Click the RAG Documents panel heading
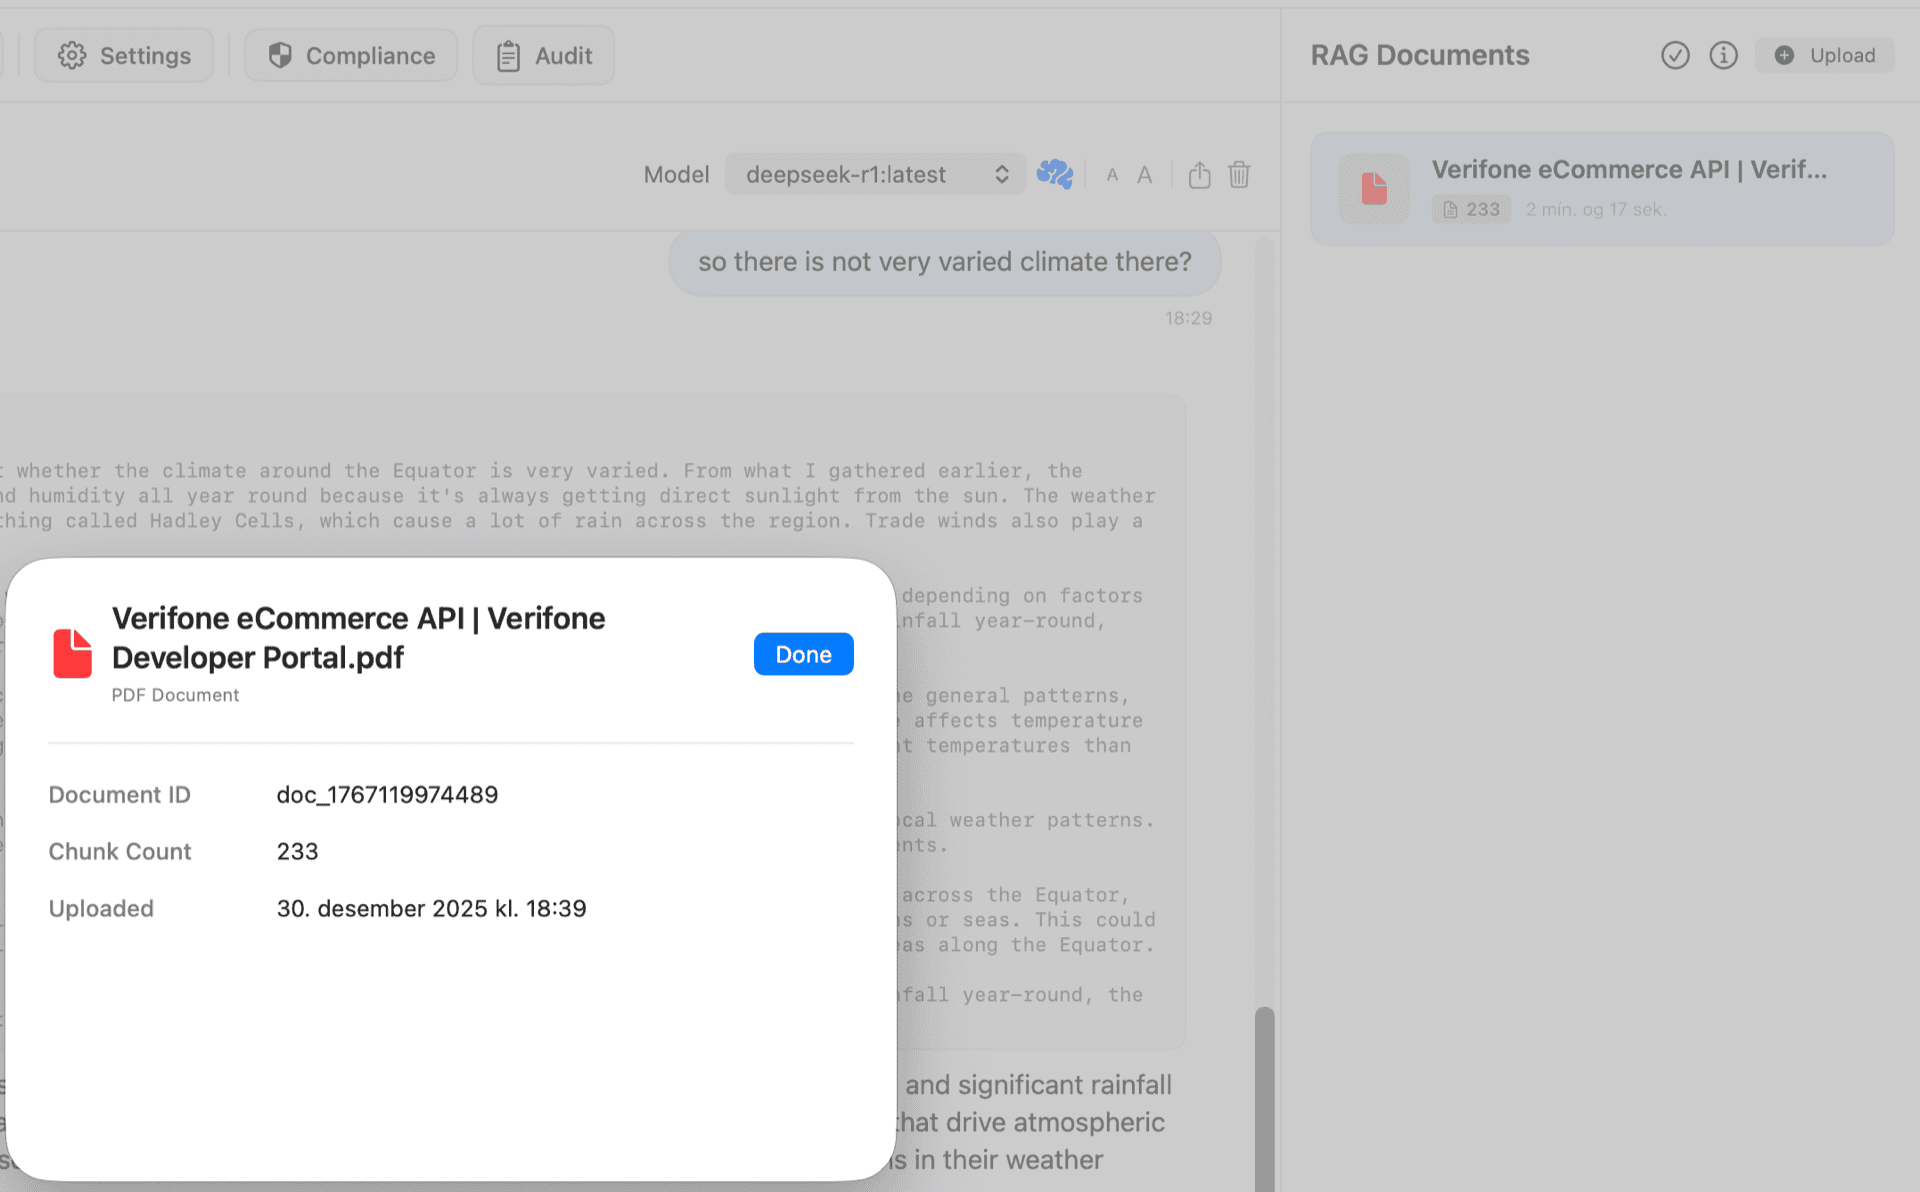Viewport: 1920px width, 1192px height. 1419,55
